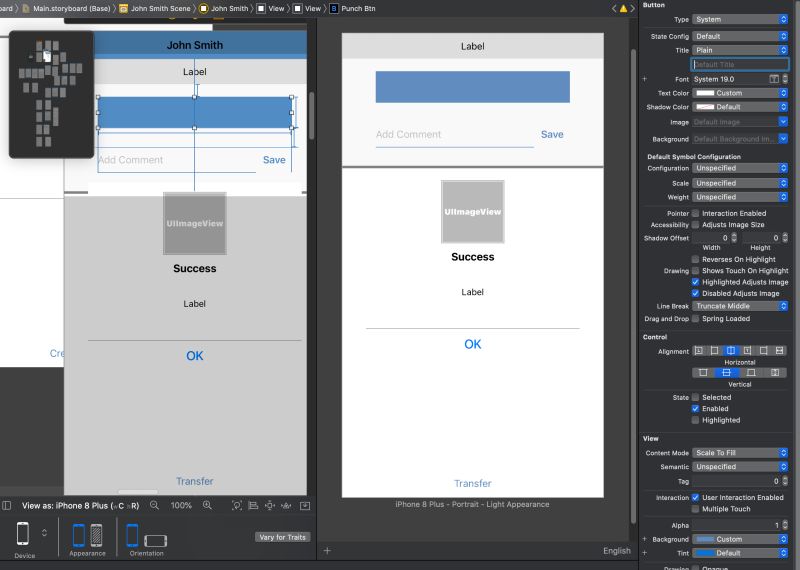Open Resolve Auto Layout Issues icon
The height and width of the screenshot is (570, 800).
(x=286, y=506)
